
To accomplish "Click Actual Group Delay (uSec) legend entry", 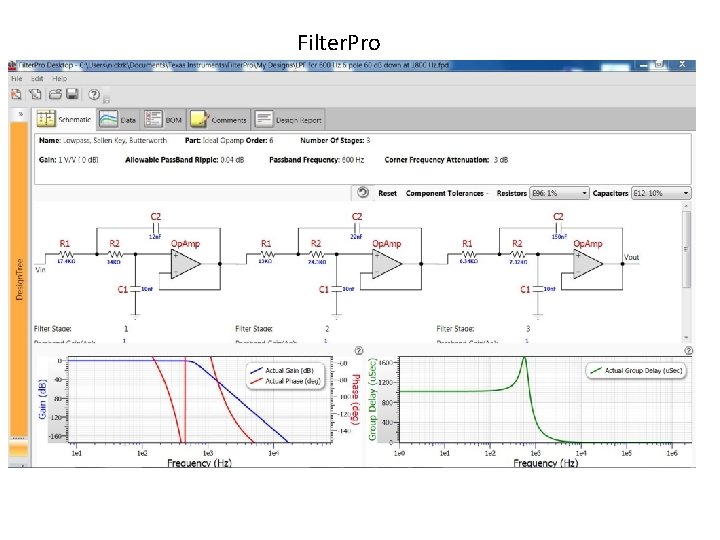I will tap(636, 370).
